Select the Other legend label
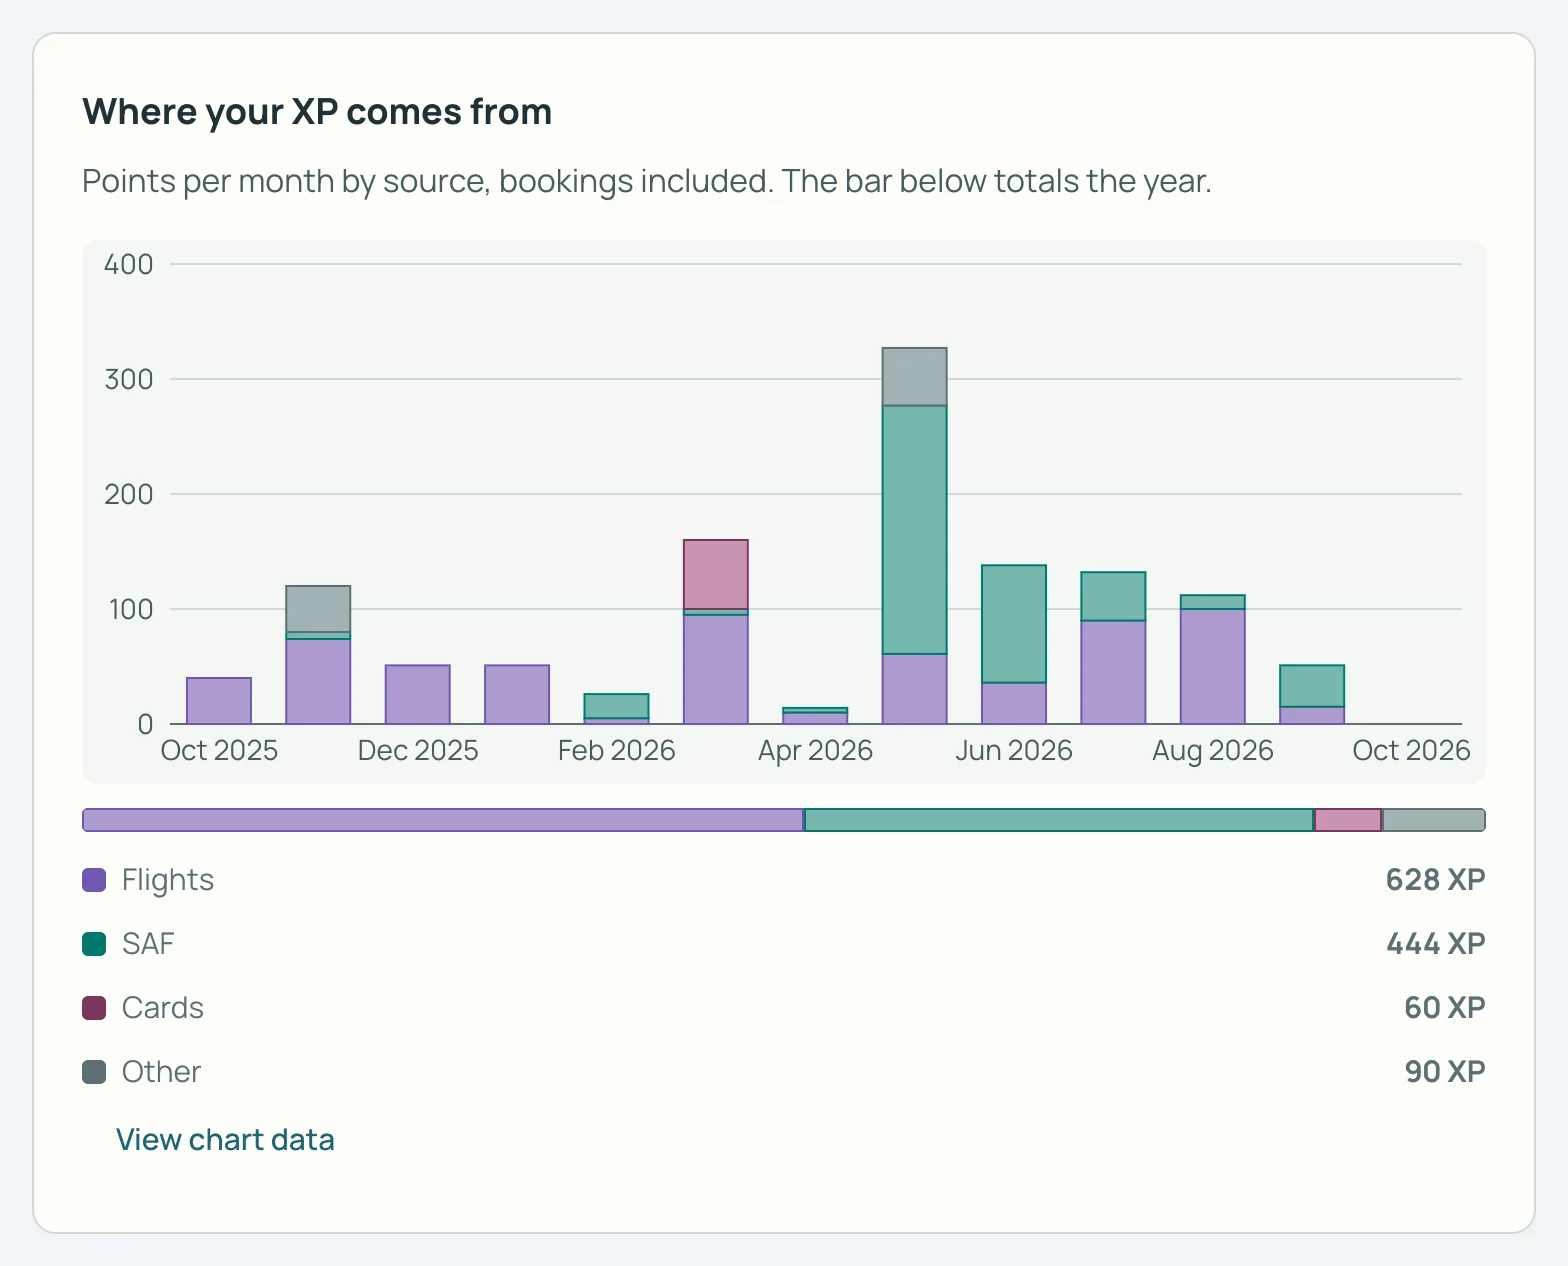The image size is (1568, 1266). pyautogui.click(x=161, y=1072)
